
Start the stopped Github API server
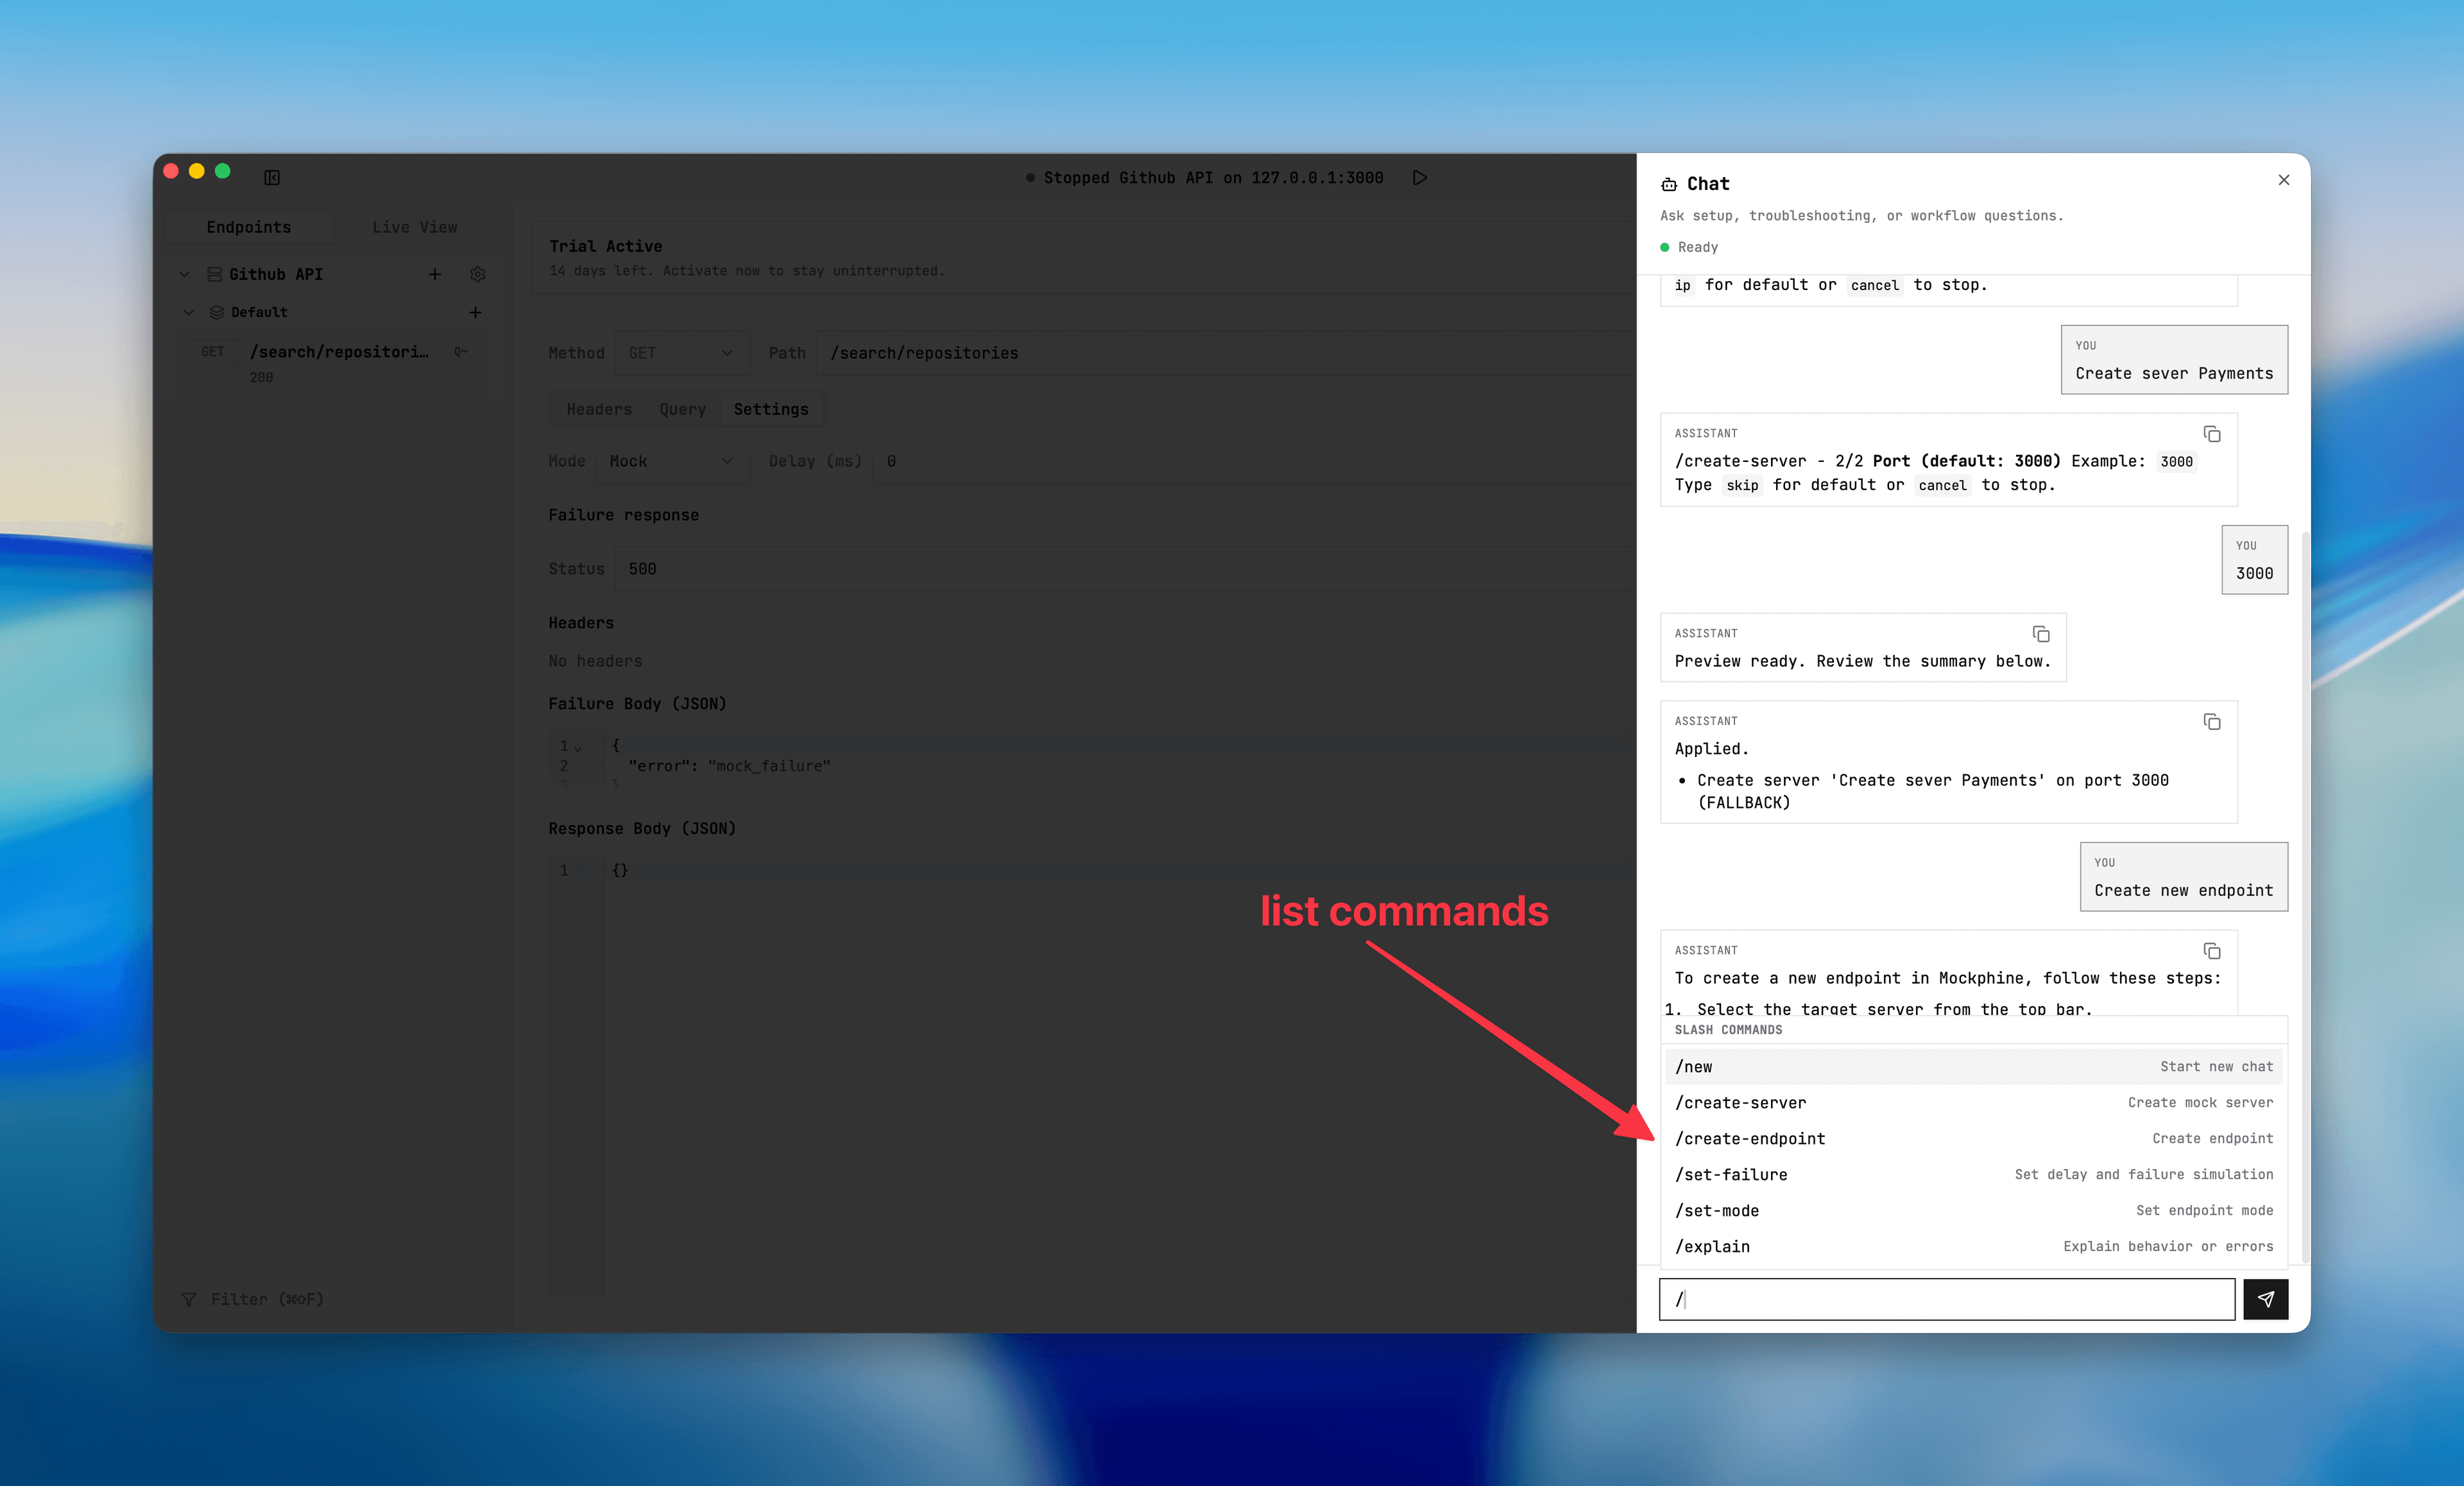pyautogui.click(x=1420, y=177)
